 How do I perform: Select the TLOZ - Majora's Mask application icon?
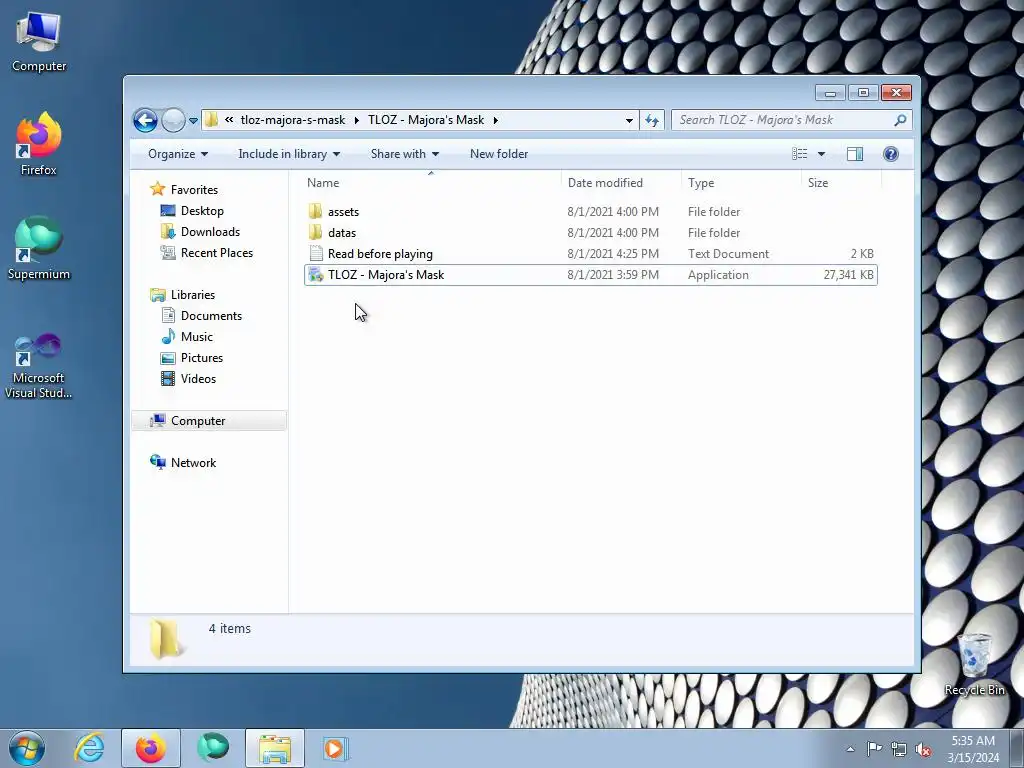coord(315,275)
